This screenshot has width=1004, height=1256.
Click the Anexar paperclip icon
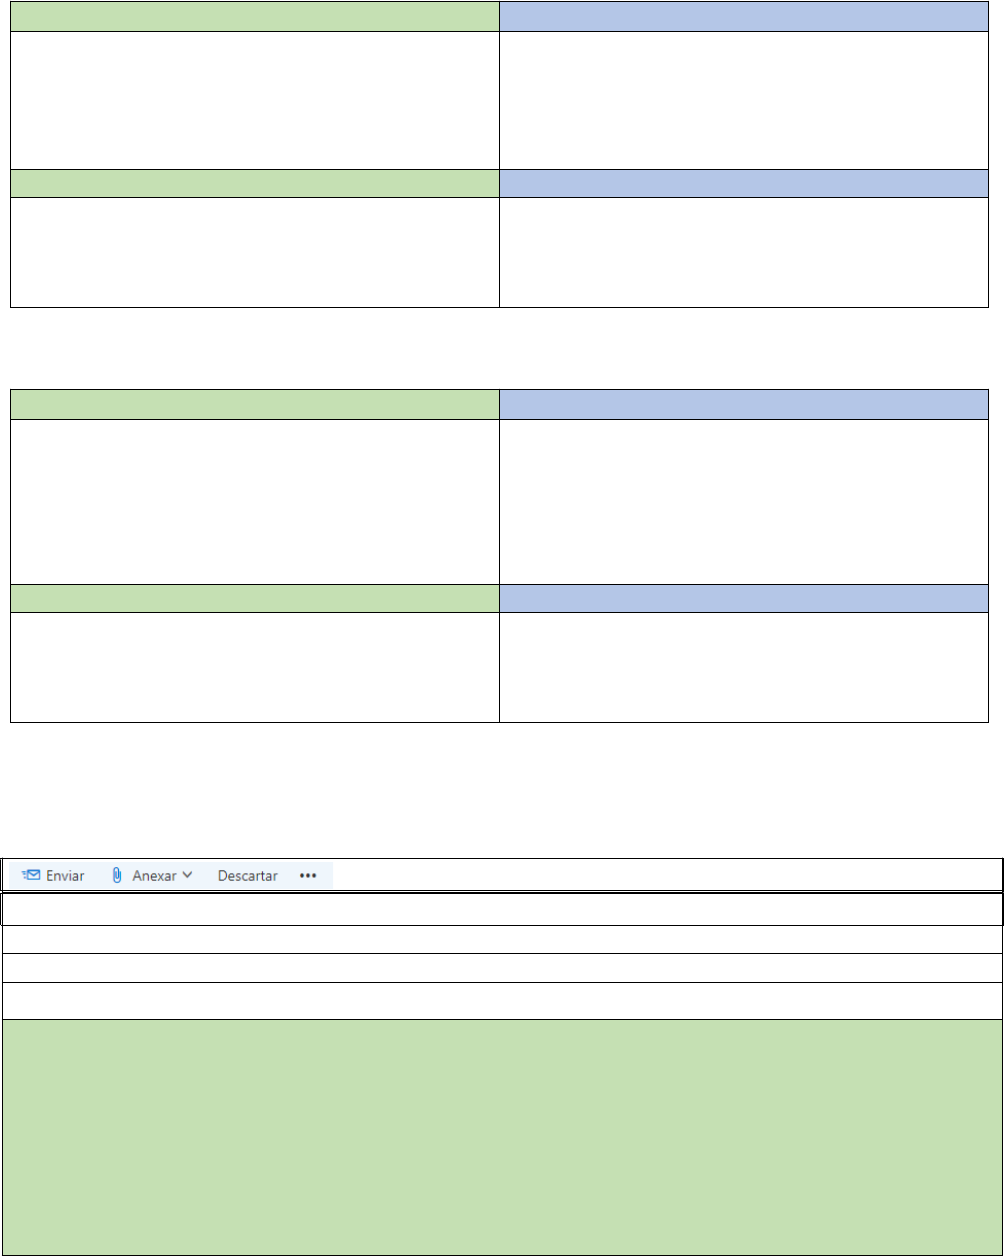(117, 875)
